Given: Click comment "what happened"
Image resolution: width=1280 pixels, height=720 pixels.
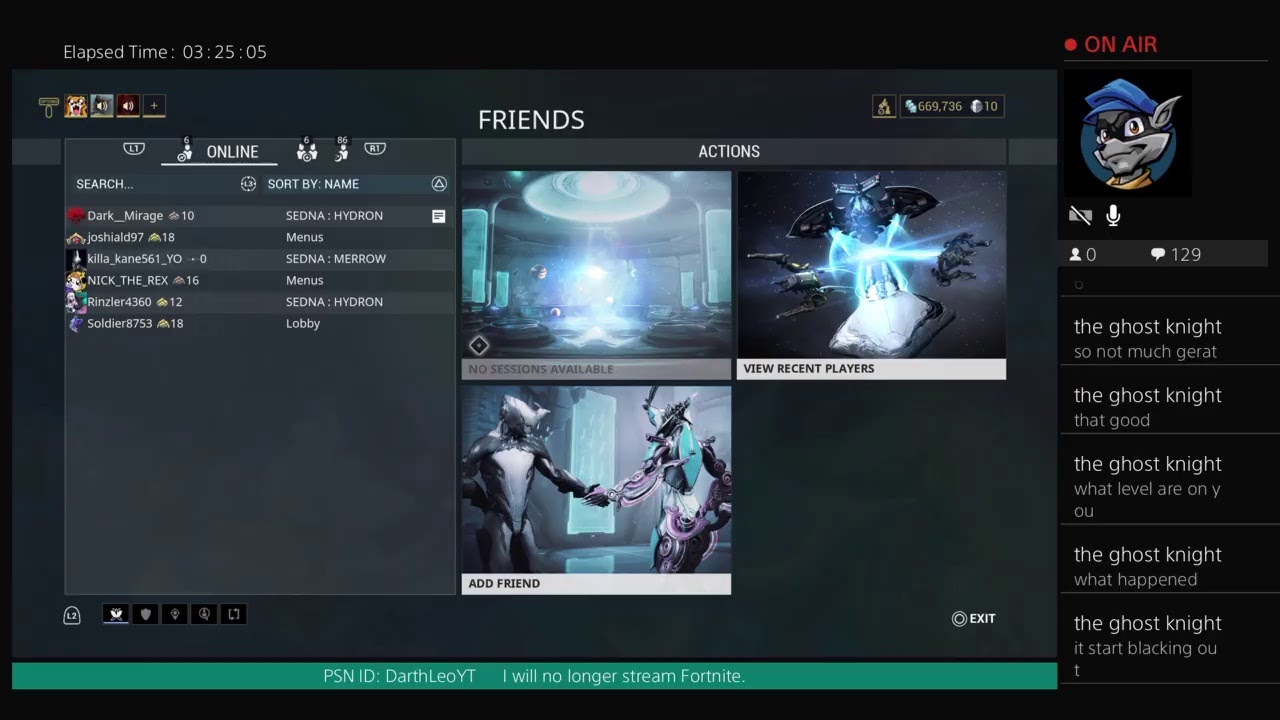Looking at the screenshot, I should coord(1135,580).
